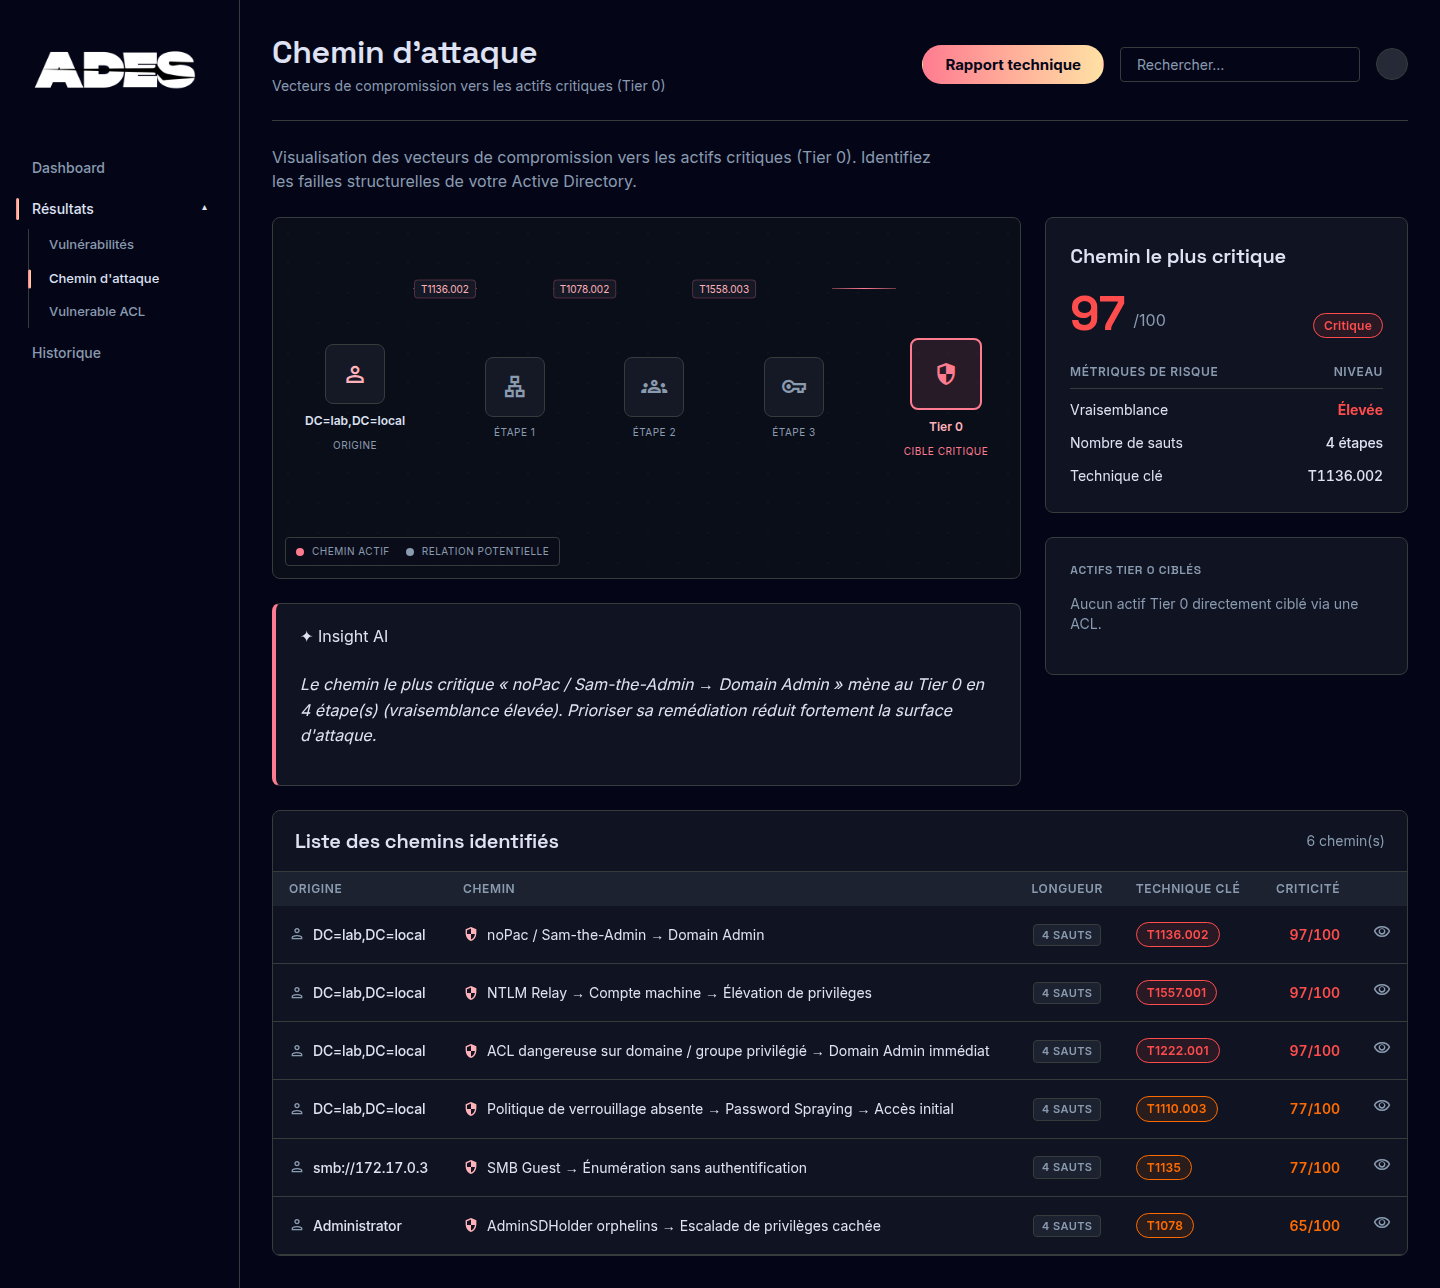Screen dimensions: 1440x1288
Task: Go to Vulnérabilités submenu
Action: tap(91, 244)
